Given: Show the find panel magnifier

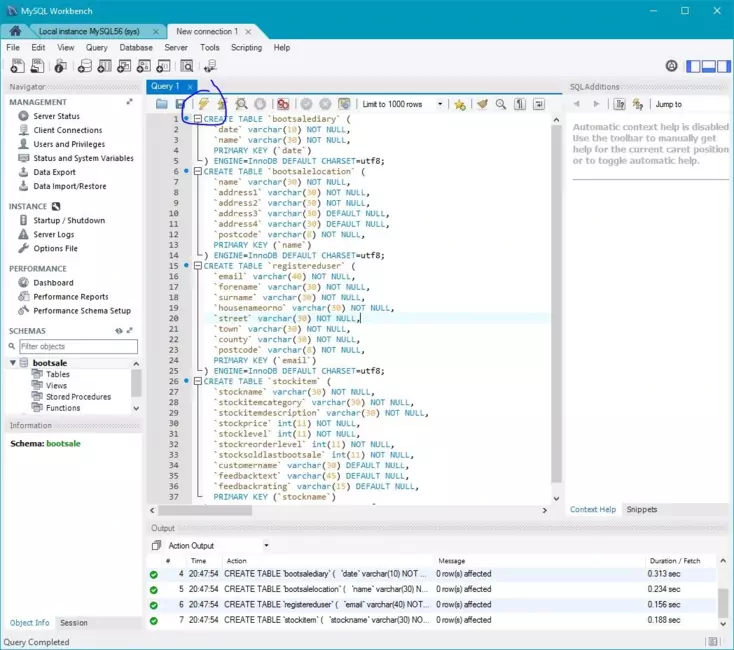Looking at the screenshot, I should point(501,104).
